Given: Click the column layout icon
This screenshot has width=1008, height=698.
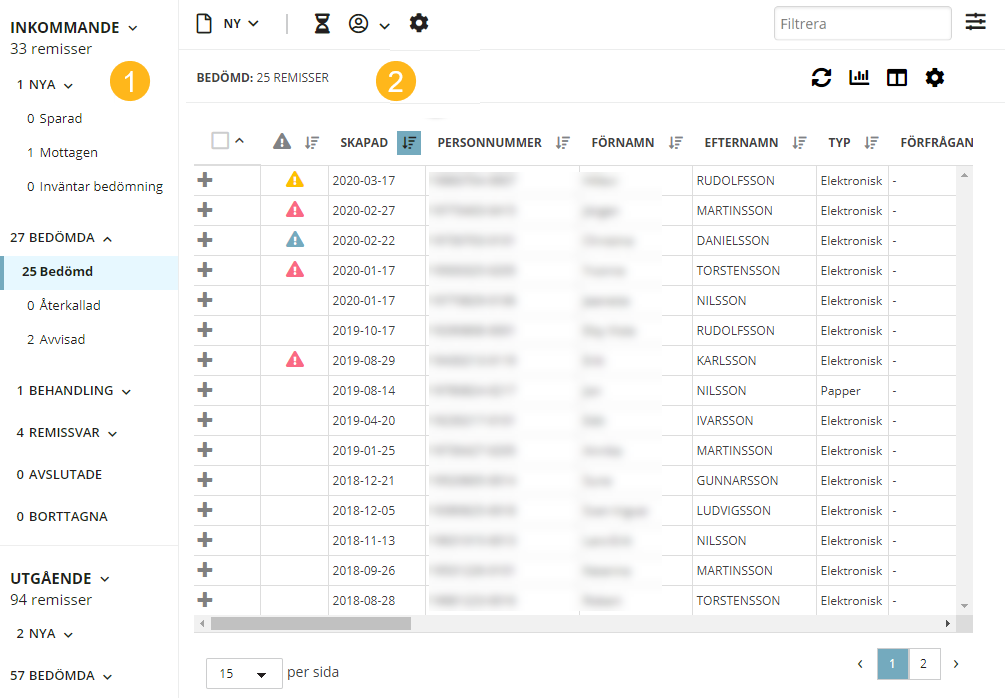Looking at the screenshot, I should click(x=897, y=78).
